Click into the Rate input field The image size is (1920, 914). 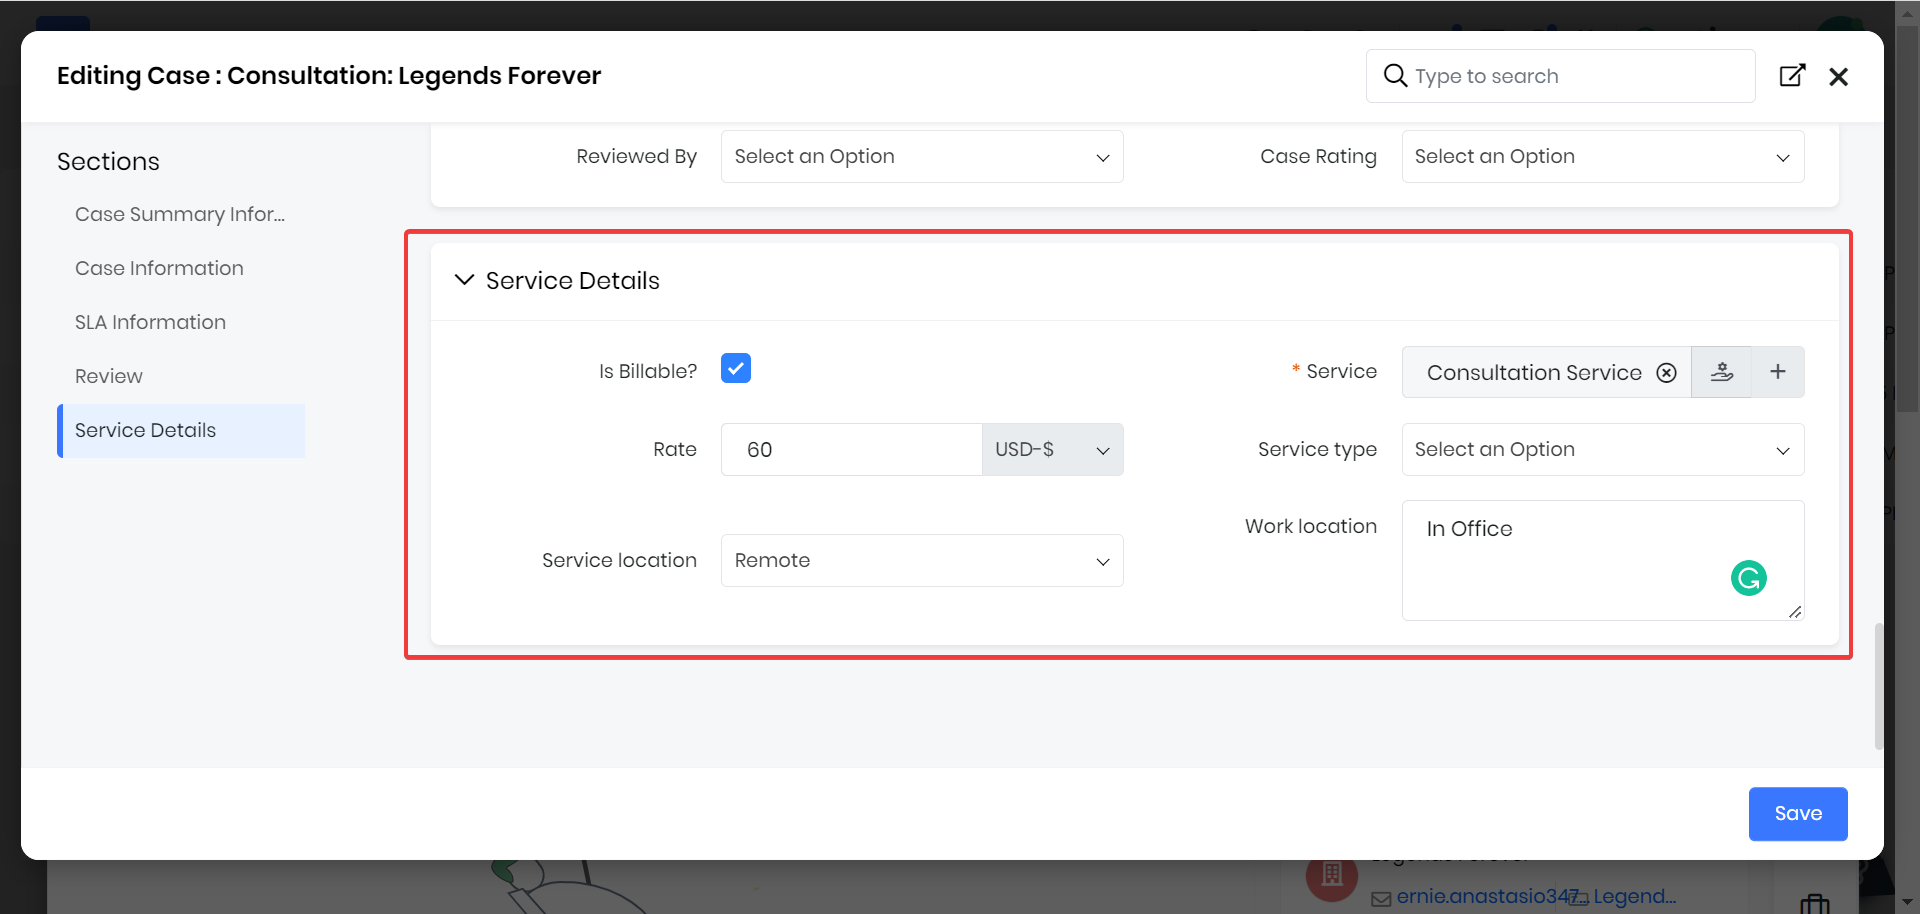(x=850, y=450)
